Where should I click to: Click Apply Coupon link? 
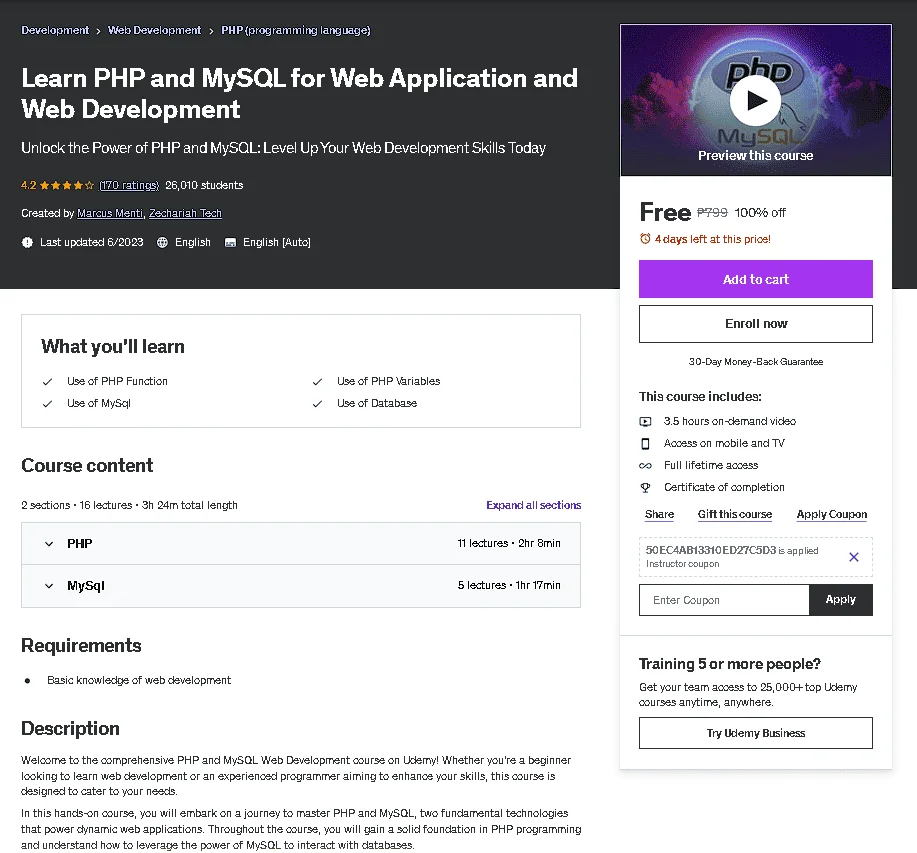(x=832, y=514)
